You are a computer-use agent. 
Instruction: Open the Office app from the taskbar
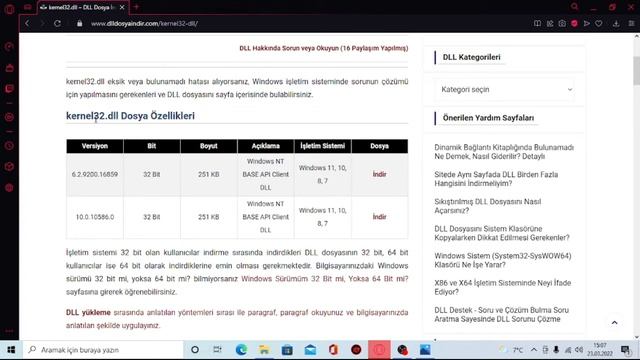click(x=333, y=350)
